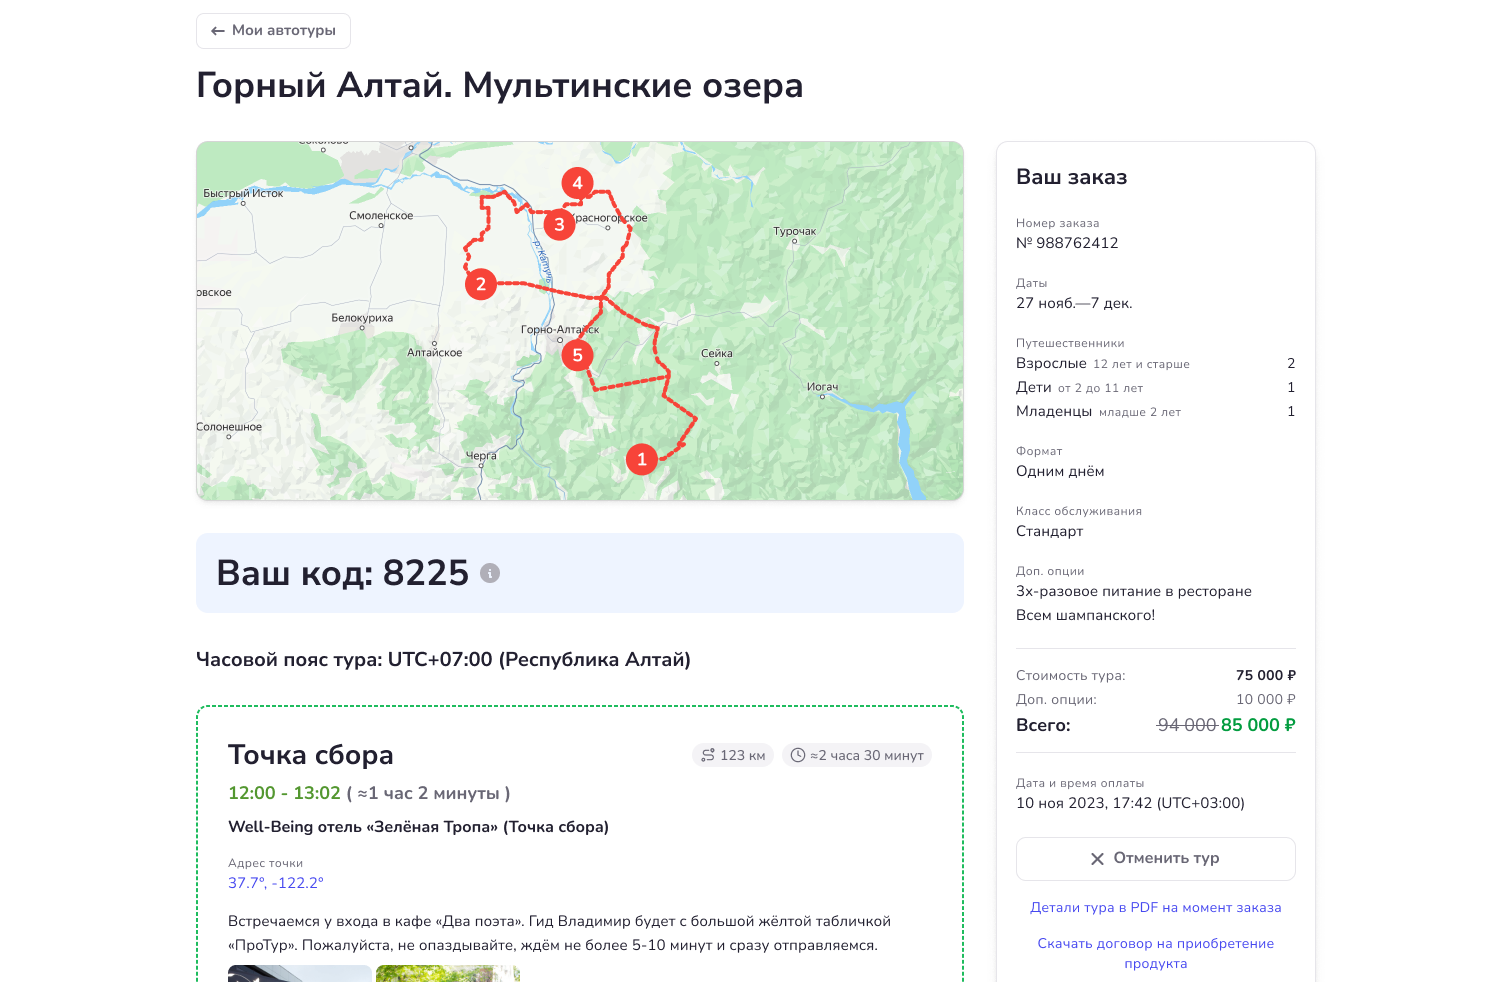1512x982 pixels.
Task: Click the Сейка label on map
Action: 717,353
